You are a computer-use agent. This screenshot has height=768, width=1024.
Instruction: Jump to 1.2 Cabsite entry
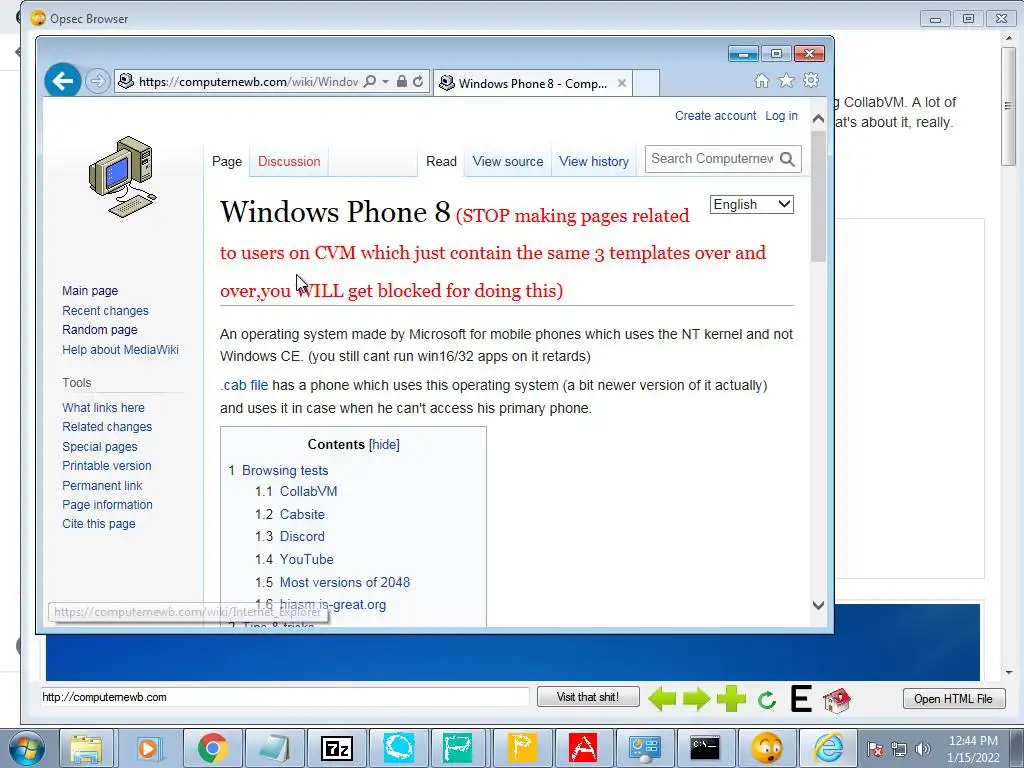coord(302,515)
